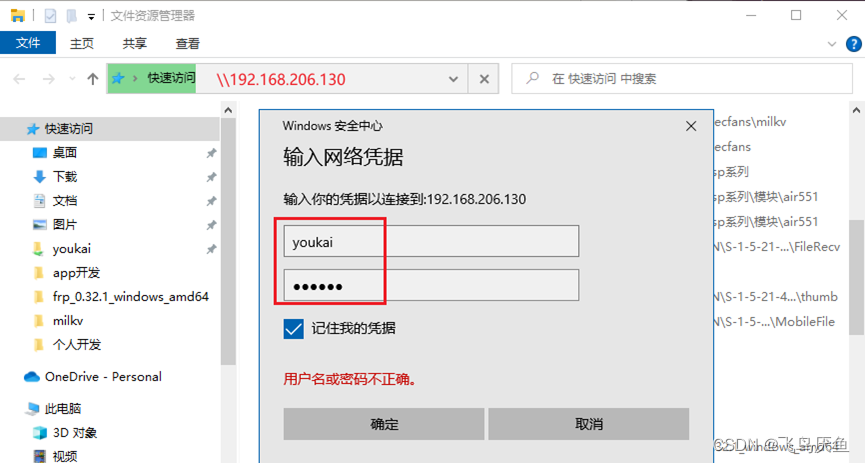Click the pin icon next to 图片
Image resolution: width=865 pixels, height=463 pixels.
click(211, 225)
